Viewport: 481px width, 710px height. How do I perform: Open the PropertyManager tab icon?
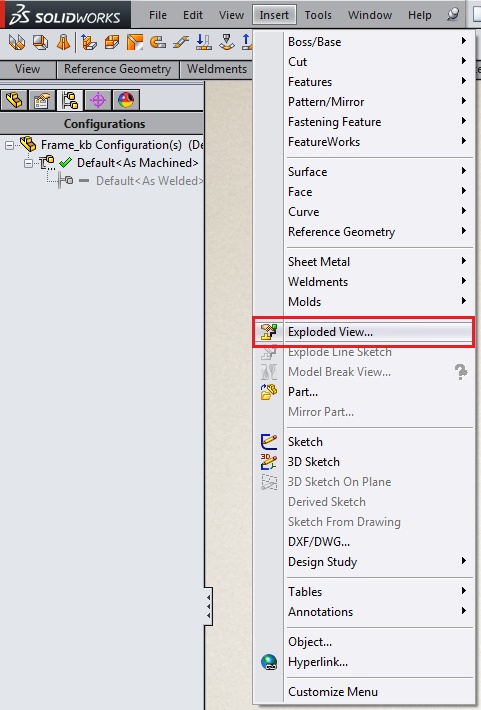pyautogui.click(x=42, y=100)
